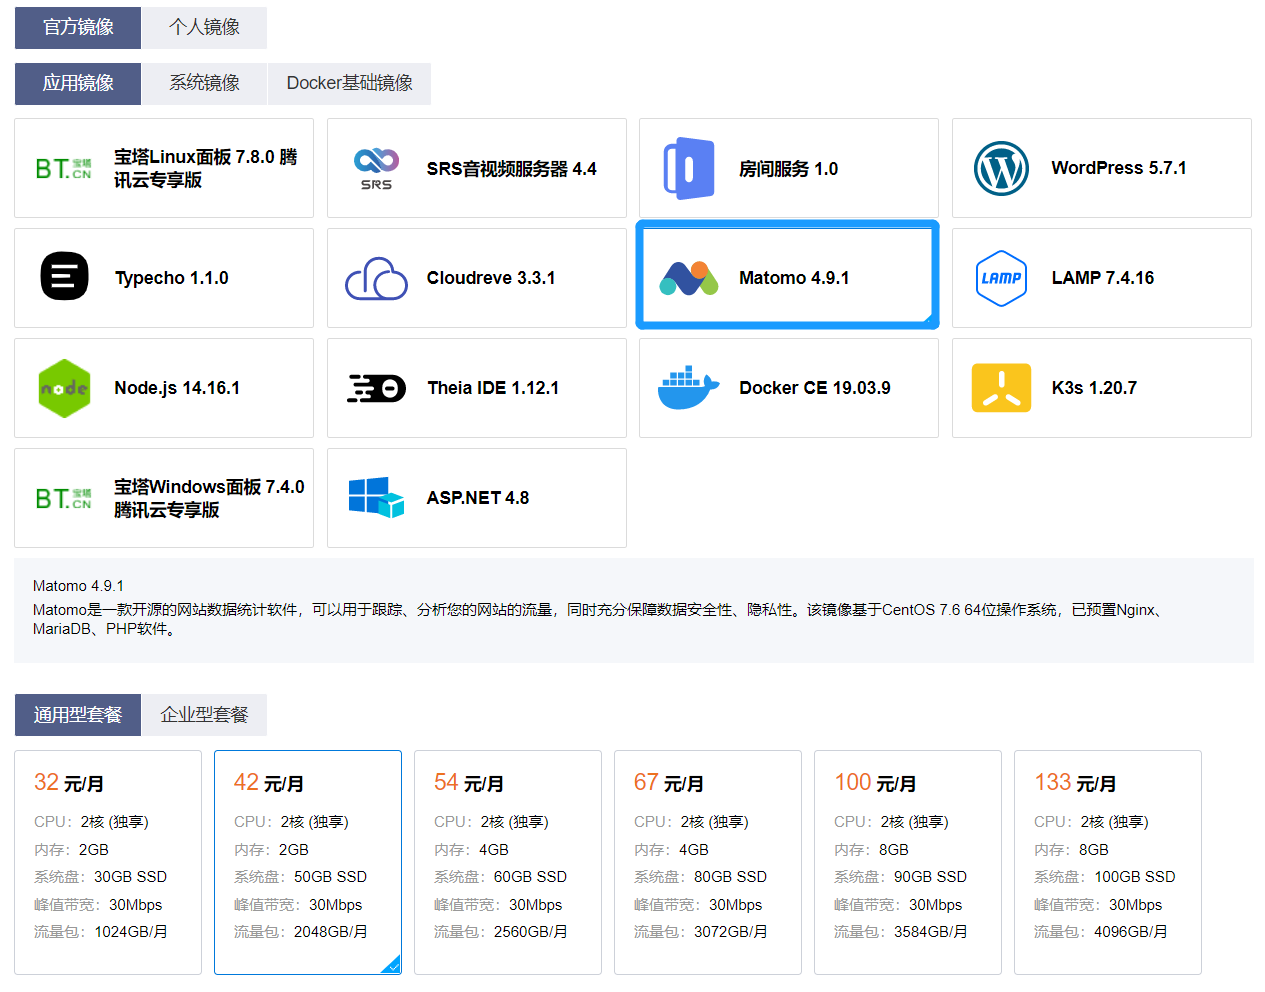This screenshot has height=992, width=1265.
Task: Deselect the Matomo 4.9.1 image
Action: point(787,275)
